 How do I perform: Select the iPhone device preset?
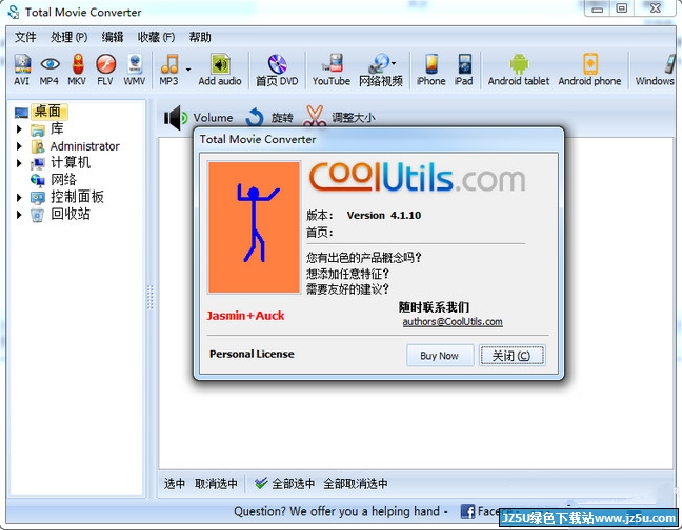[x=431, y=70]
